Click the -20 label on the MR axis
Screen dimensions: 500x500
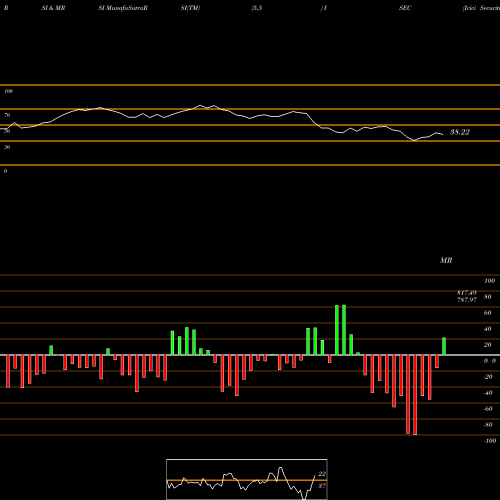pyautogui.click(x=488, y=377)
